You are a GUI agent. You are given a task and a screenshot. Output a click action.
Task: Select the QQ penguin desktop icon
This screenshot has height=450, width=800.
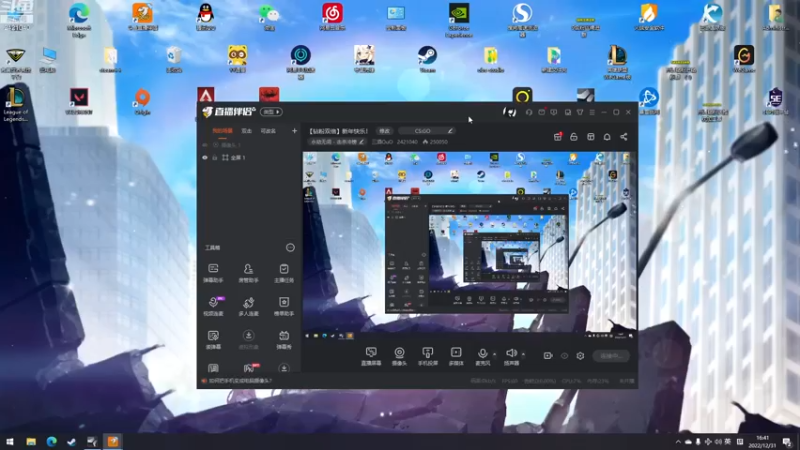pyautogui.click(x=206, y=17)
